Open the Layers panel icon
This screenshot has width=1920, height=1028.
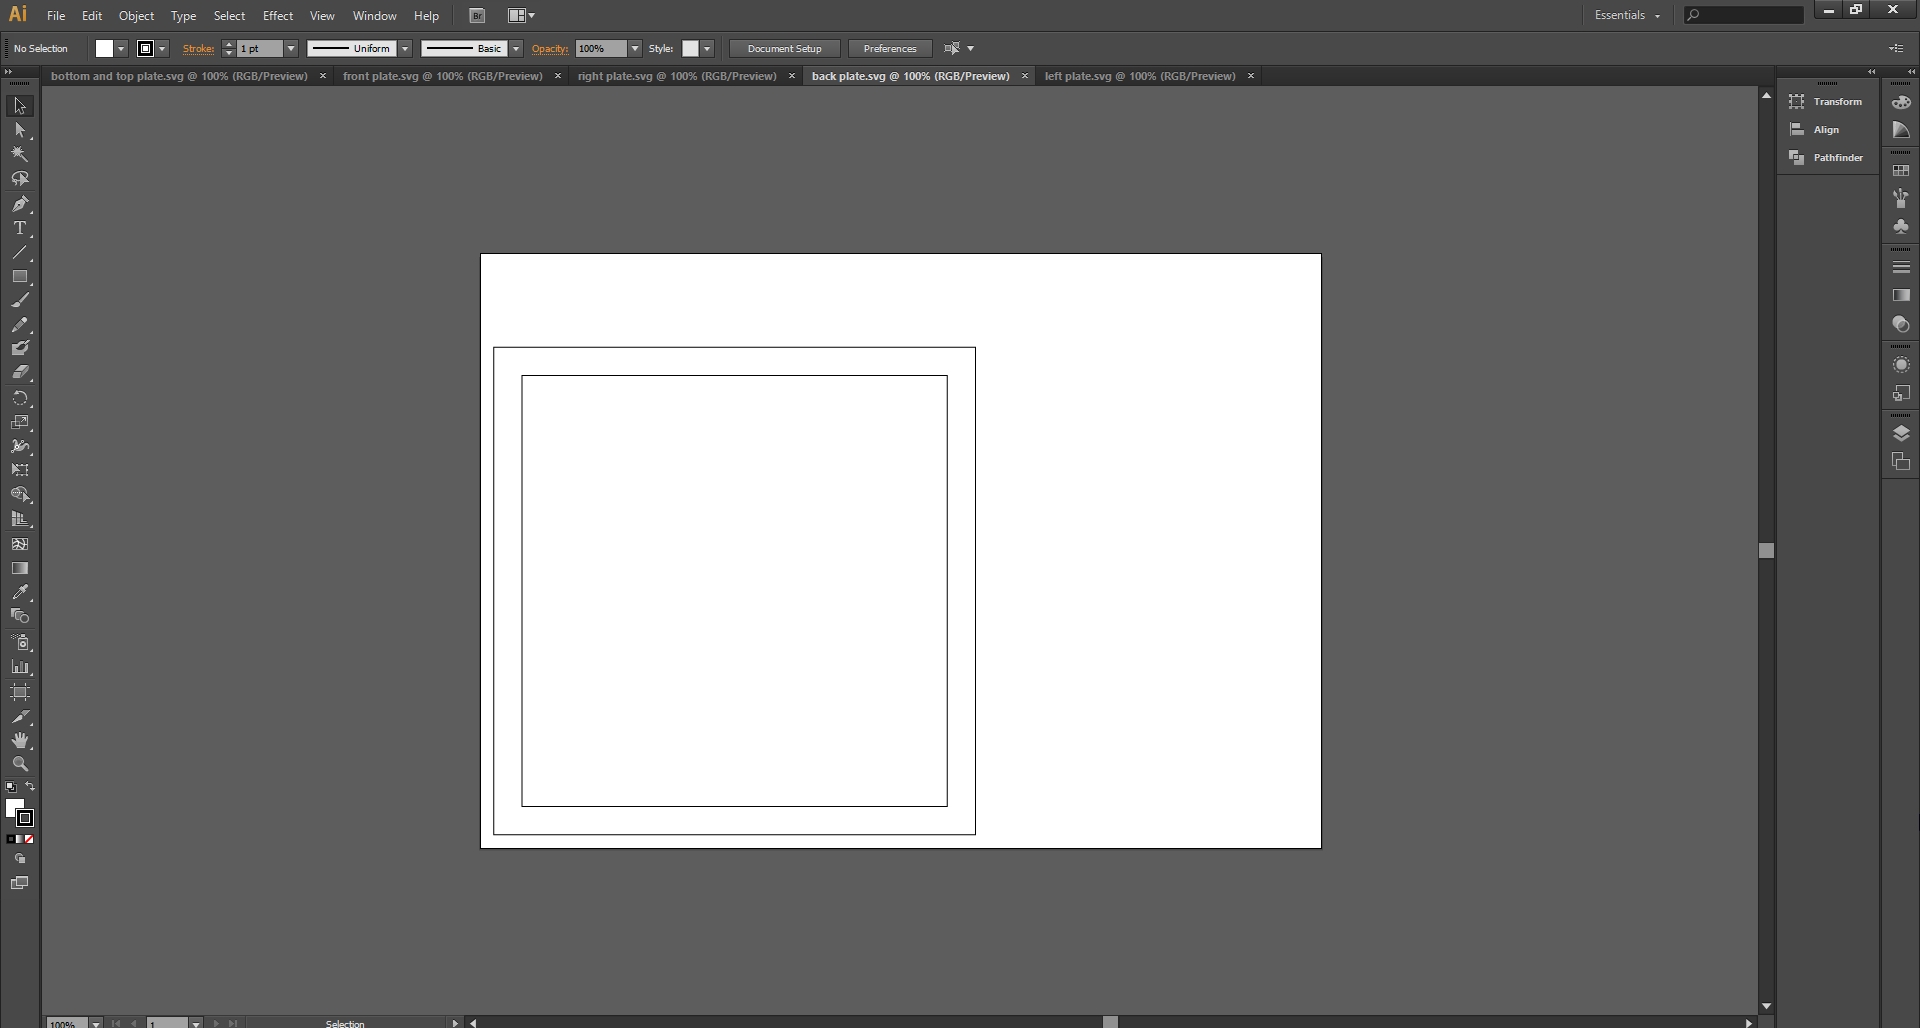tap(1901, 433)
